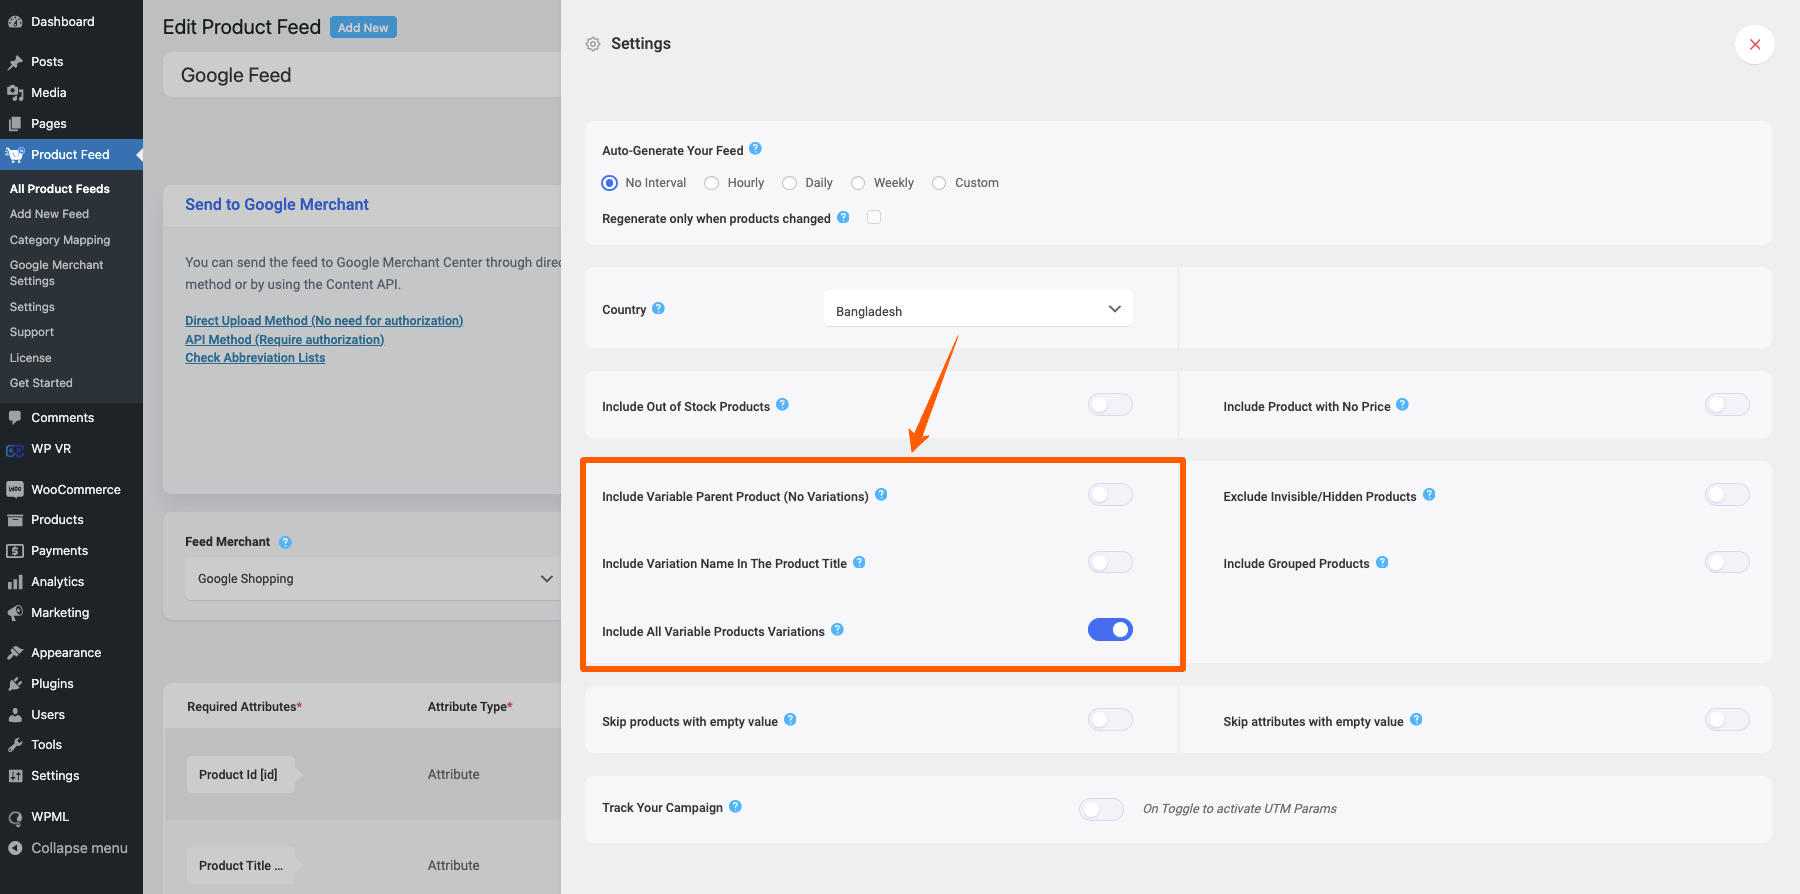Click help icon beside Auto-Generate Your Feed
Image resolution: width=1800 pixels, height=894 pixels.
coord(755,149)
